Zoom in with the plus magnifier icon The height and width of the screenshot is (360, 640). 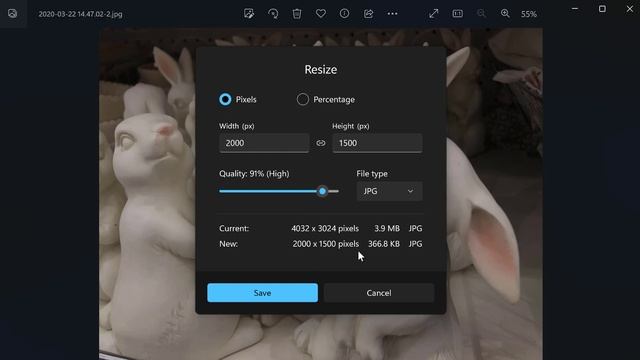point(505,13)
